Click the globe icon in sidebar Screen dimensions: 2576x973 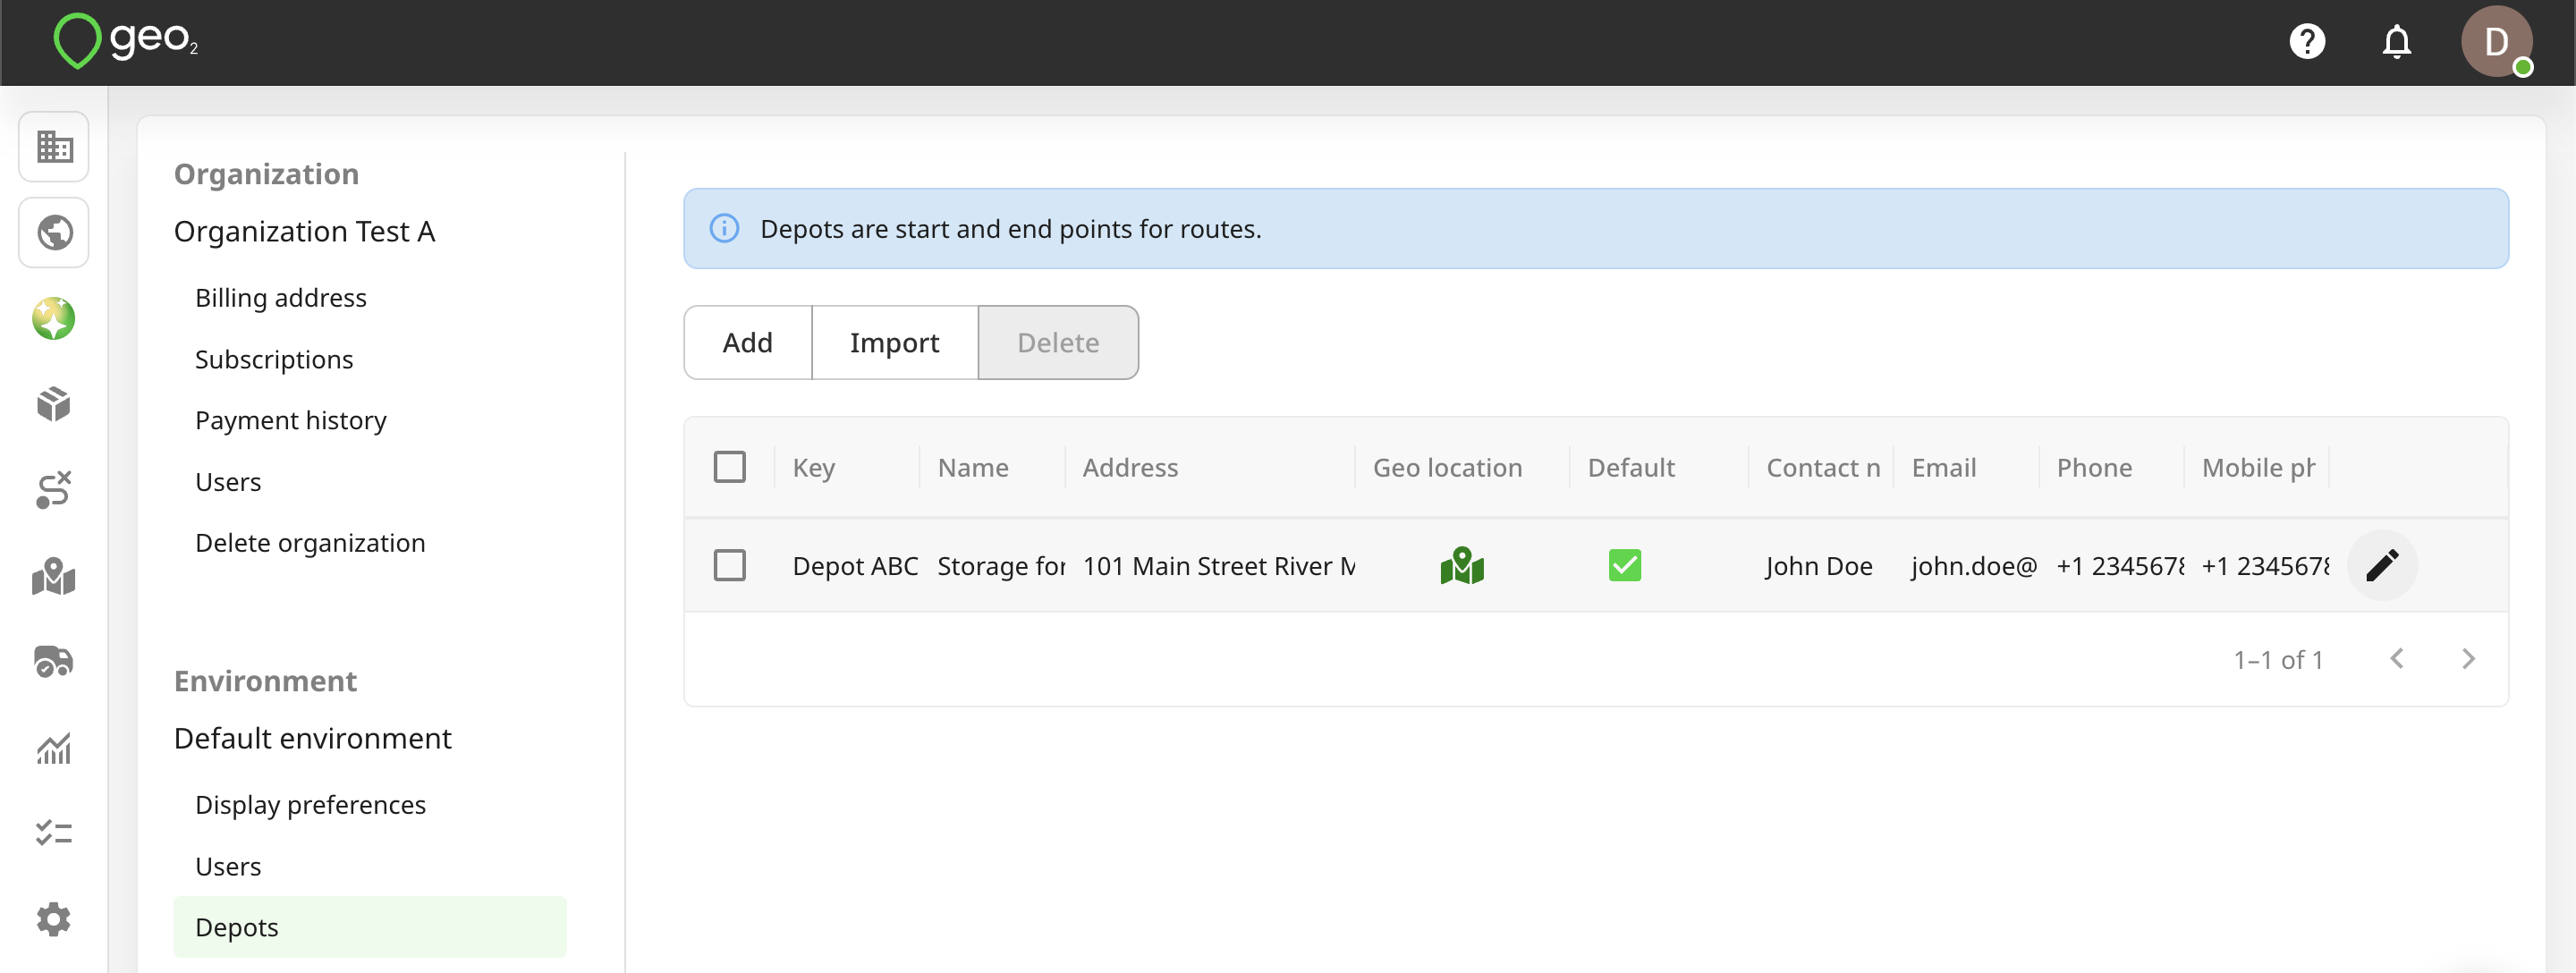(x=54, y=233)
